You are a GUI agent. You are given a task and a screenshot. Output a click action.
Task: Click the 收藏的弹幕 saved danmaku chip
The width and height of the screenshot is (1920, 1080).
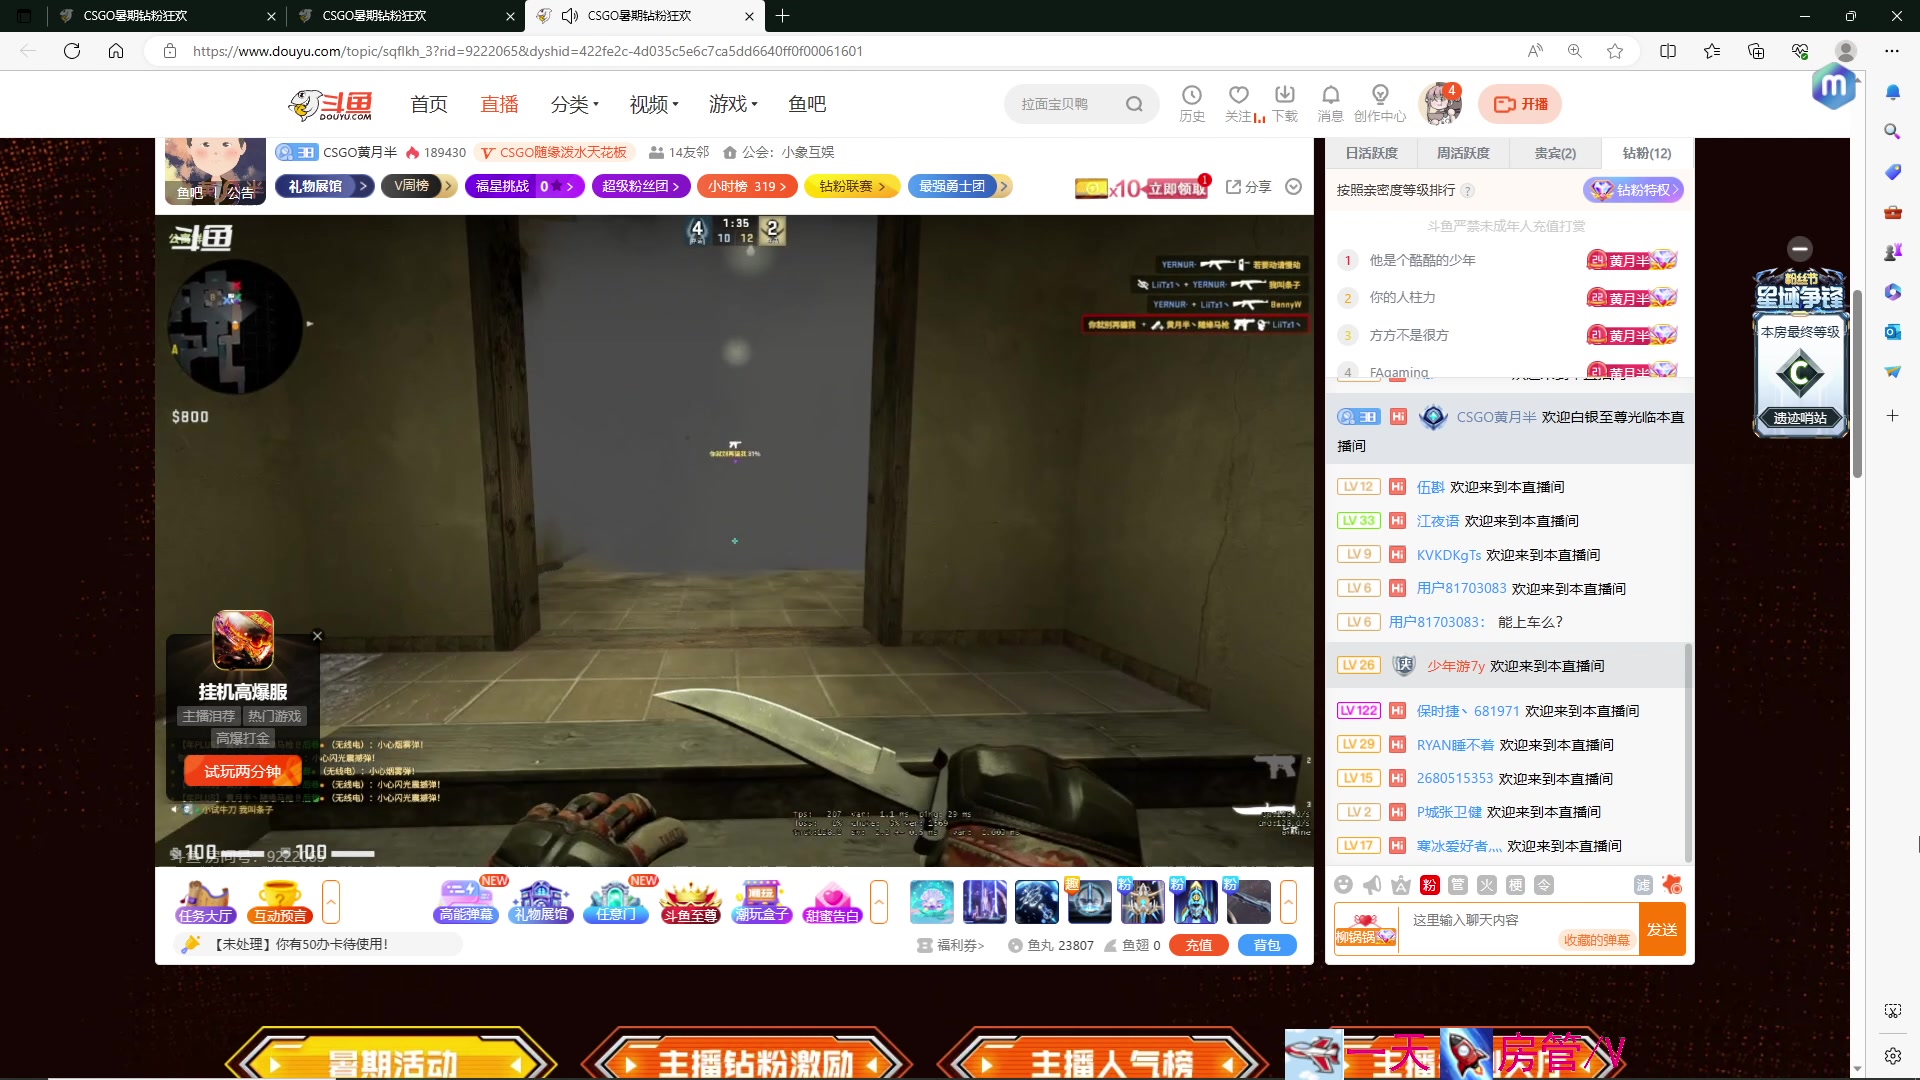pyautogui.click(x=1596, y=940)
